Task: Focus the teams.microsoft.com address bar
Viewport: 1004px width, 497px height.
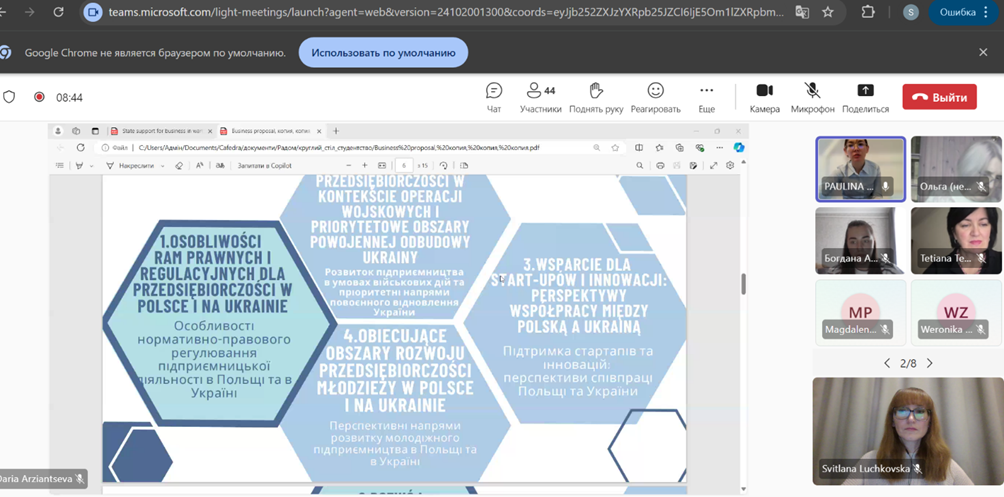Action: pos(446,12)
